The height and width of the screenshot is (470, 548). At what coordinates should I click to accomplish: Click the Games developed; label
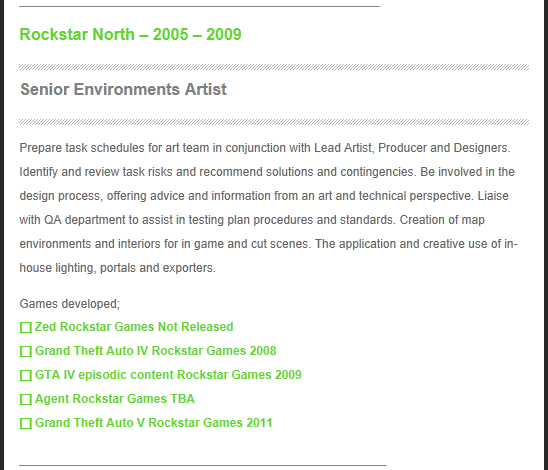(70, 304)
